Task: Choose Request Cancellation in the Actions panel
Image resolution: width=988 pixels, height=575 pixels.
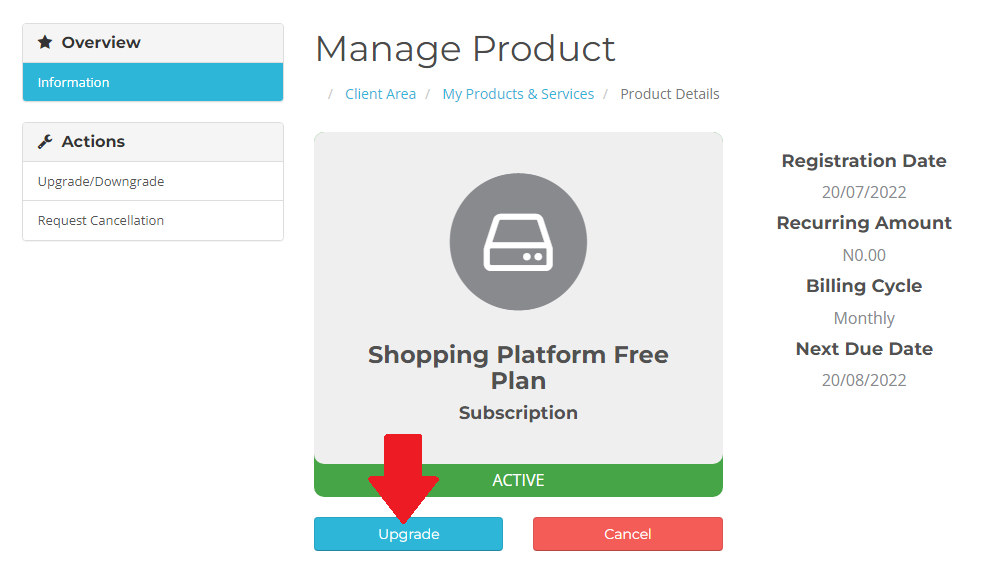Action: click(x=101, y=220)
